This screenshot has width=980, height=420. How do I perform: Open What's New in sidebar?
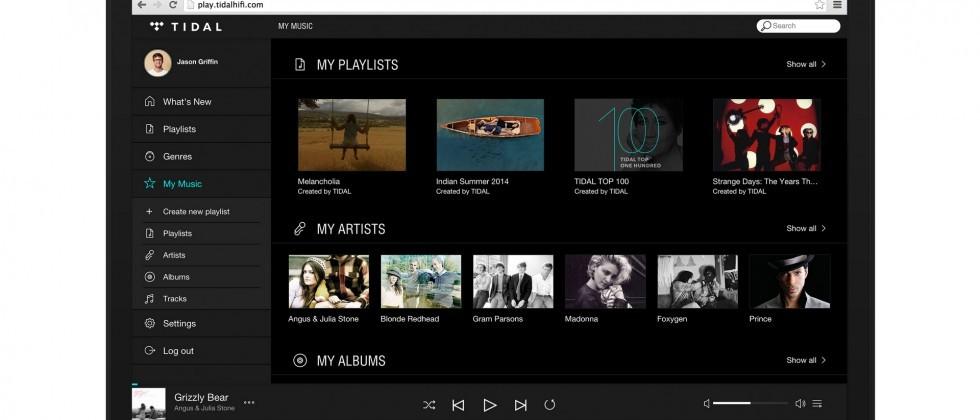point(201,101)
